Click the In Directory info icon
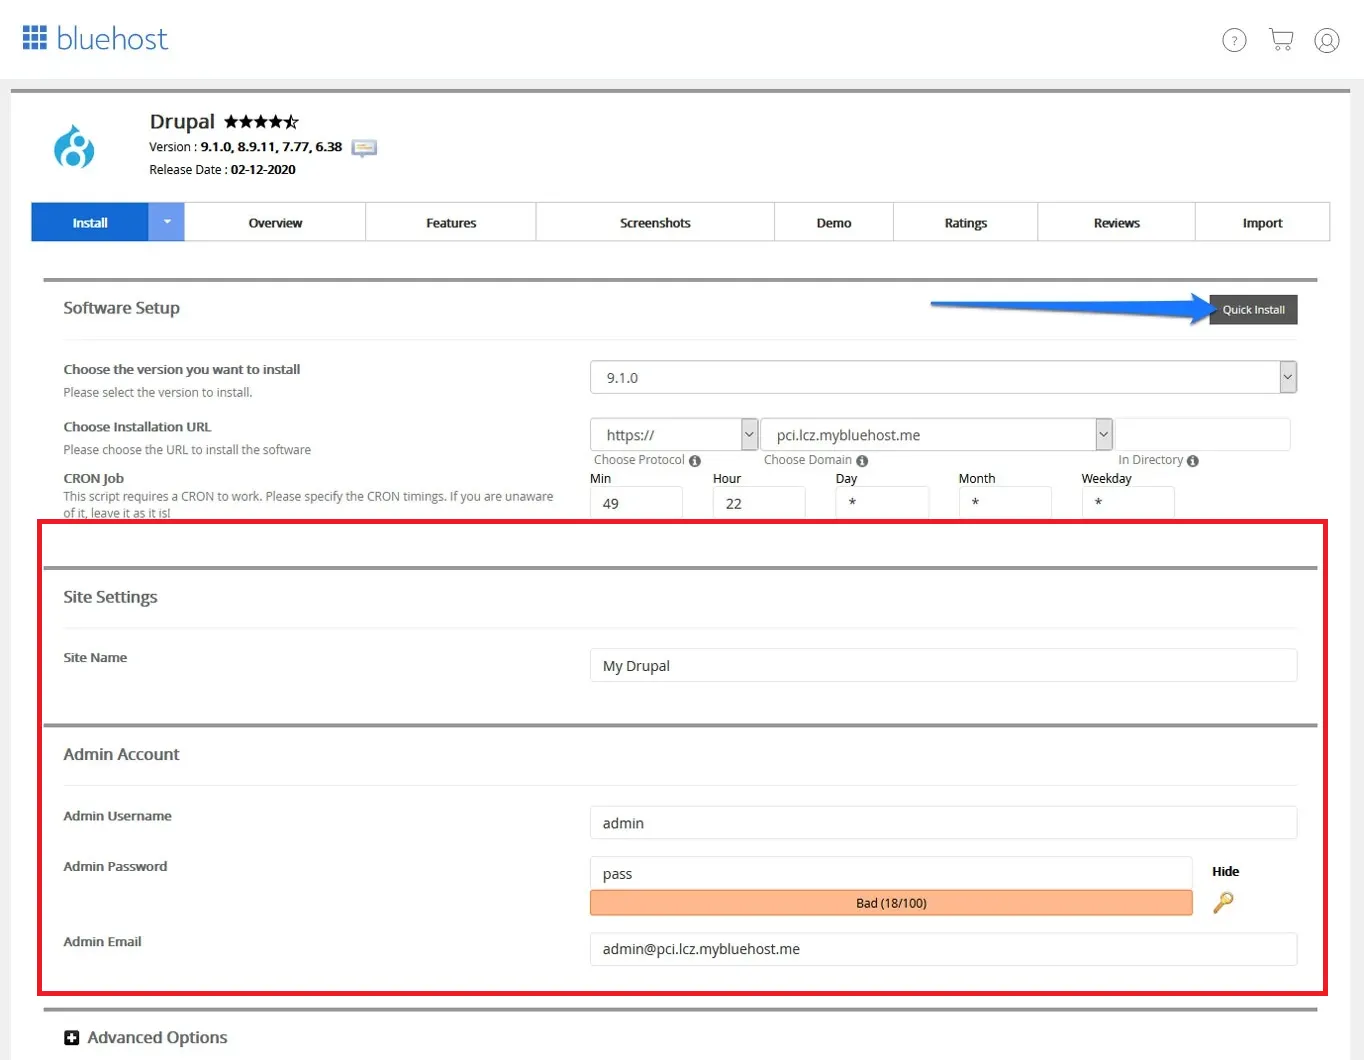This screenshot has height=1060, width=1368. click(1193, 461)
